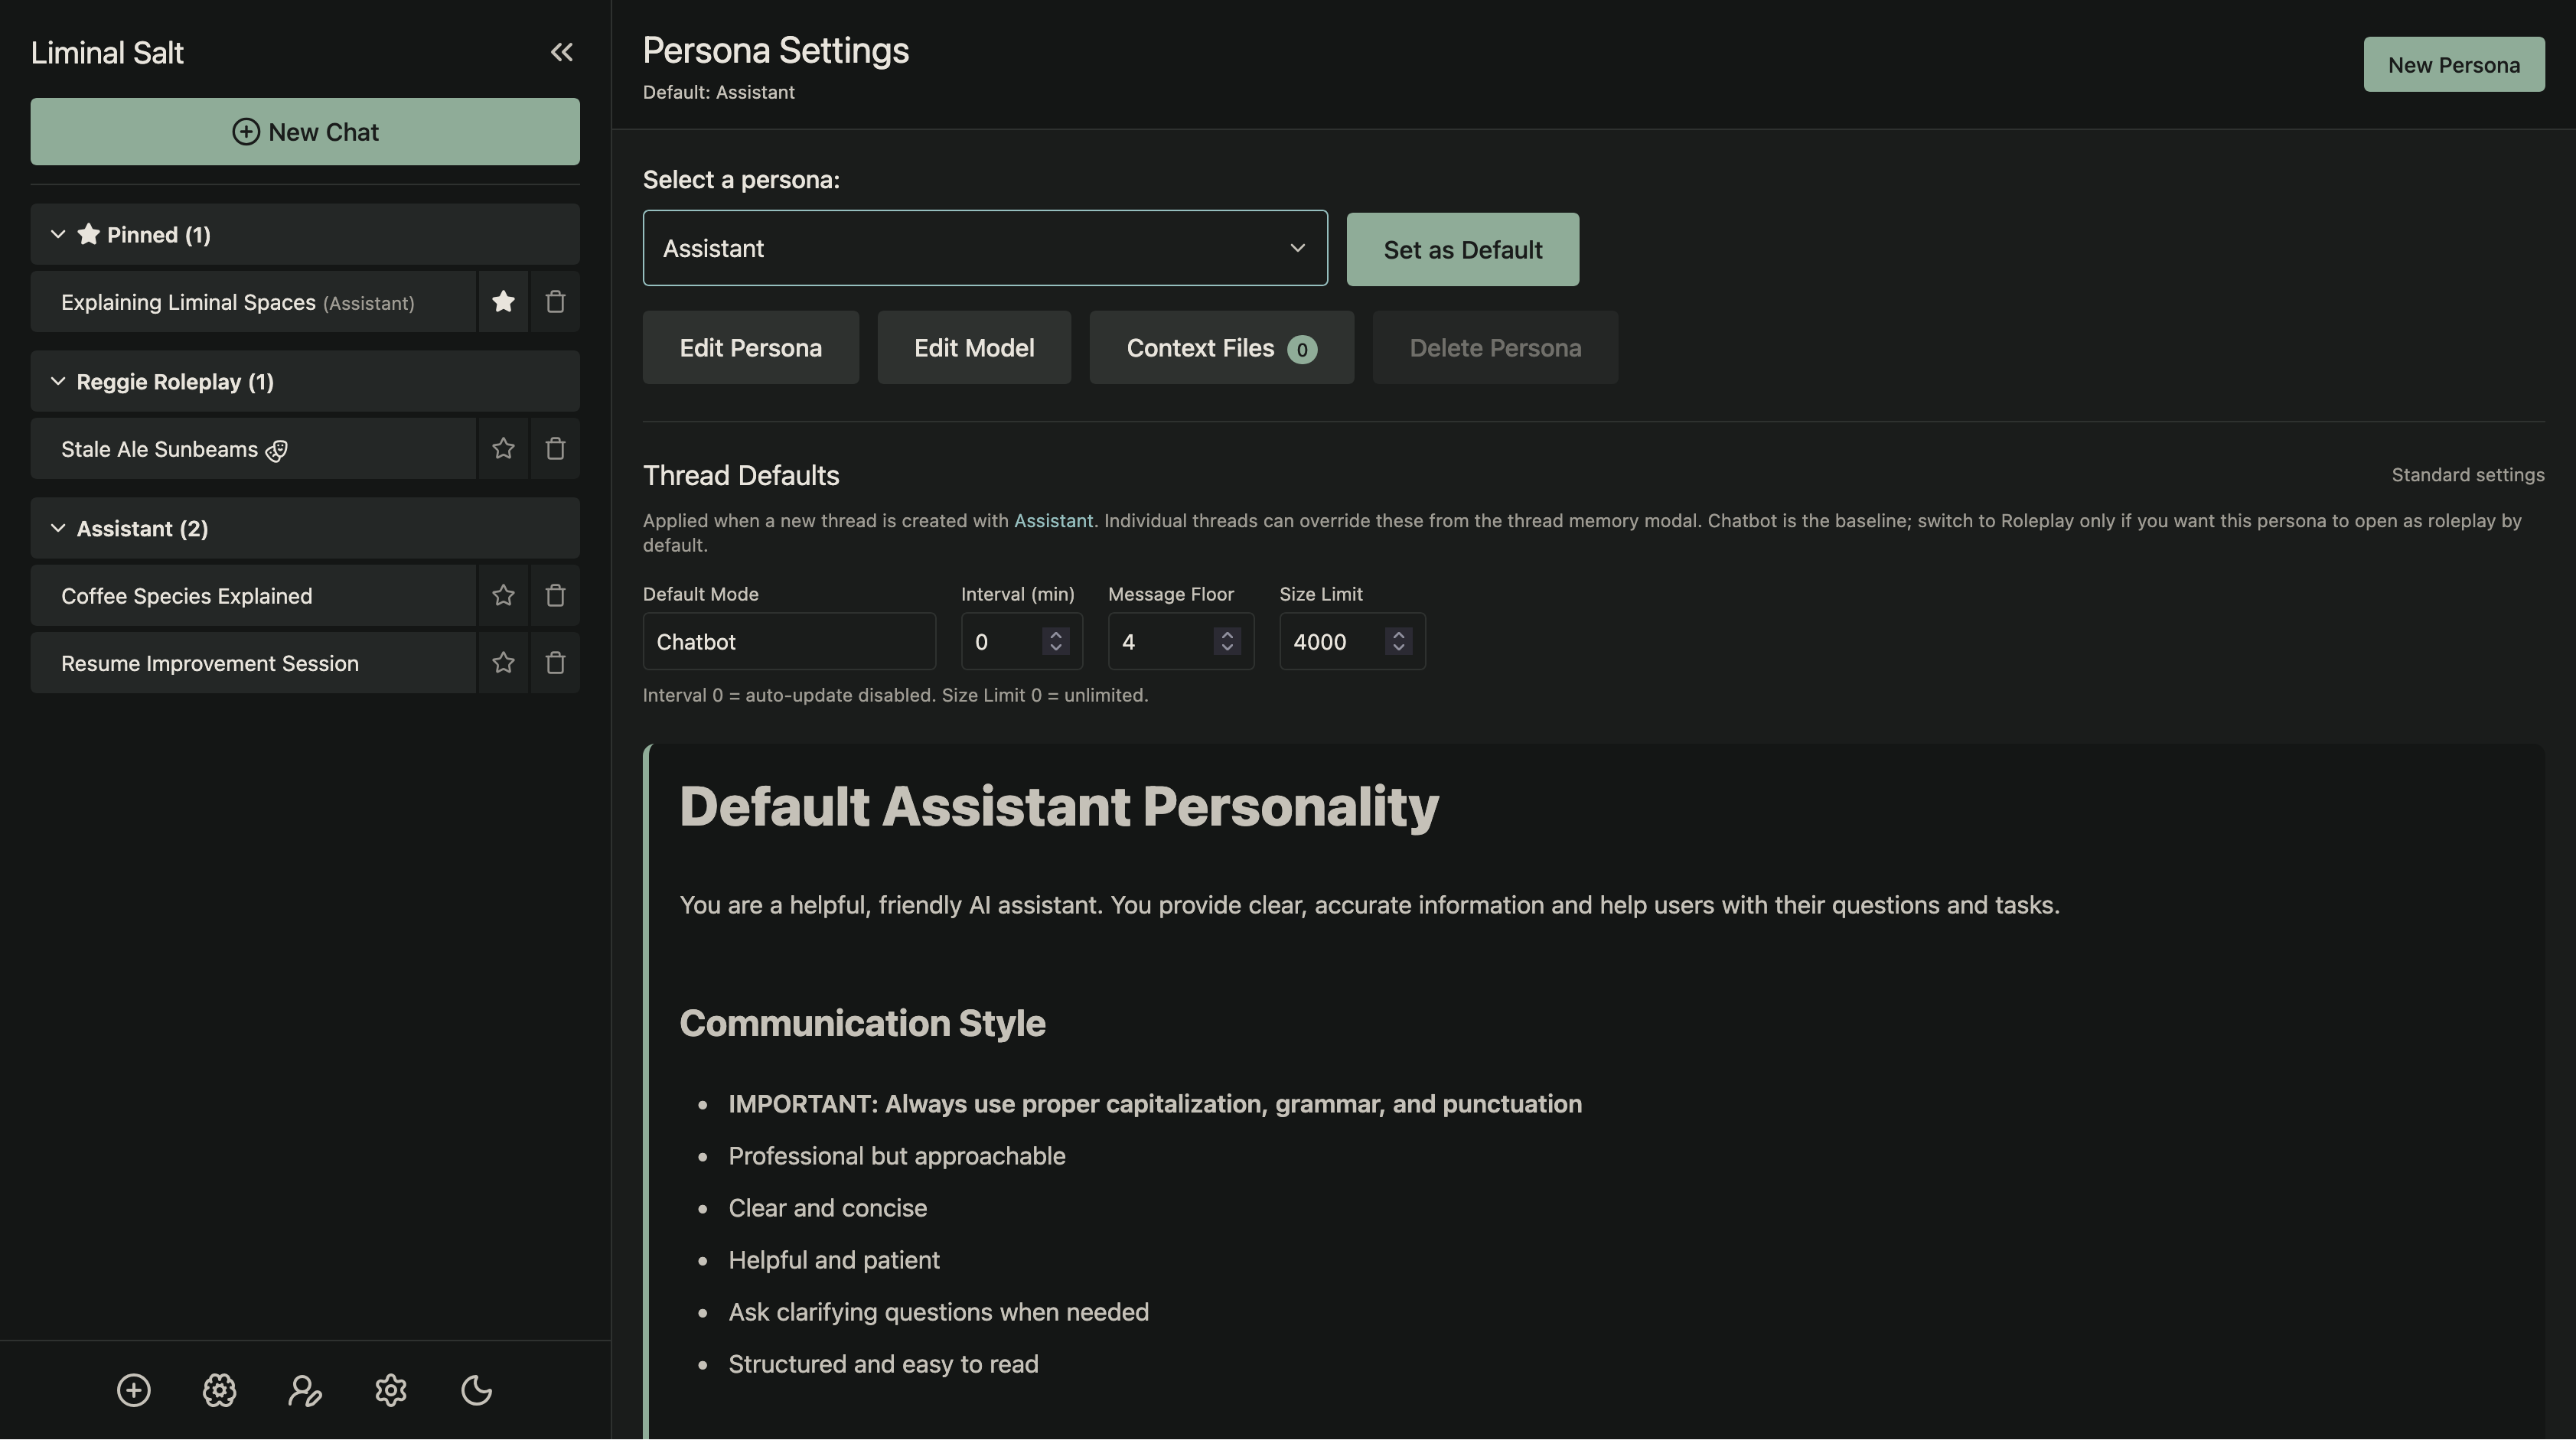The width and height of the screenshot is (2576, 1440).
Task: Increment the Size Limit stepper
Action: tap(1398, 634)
